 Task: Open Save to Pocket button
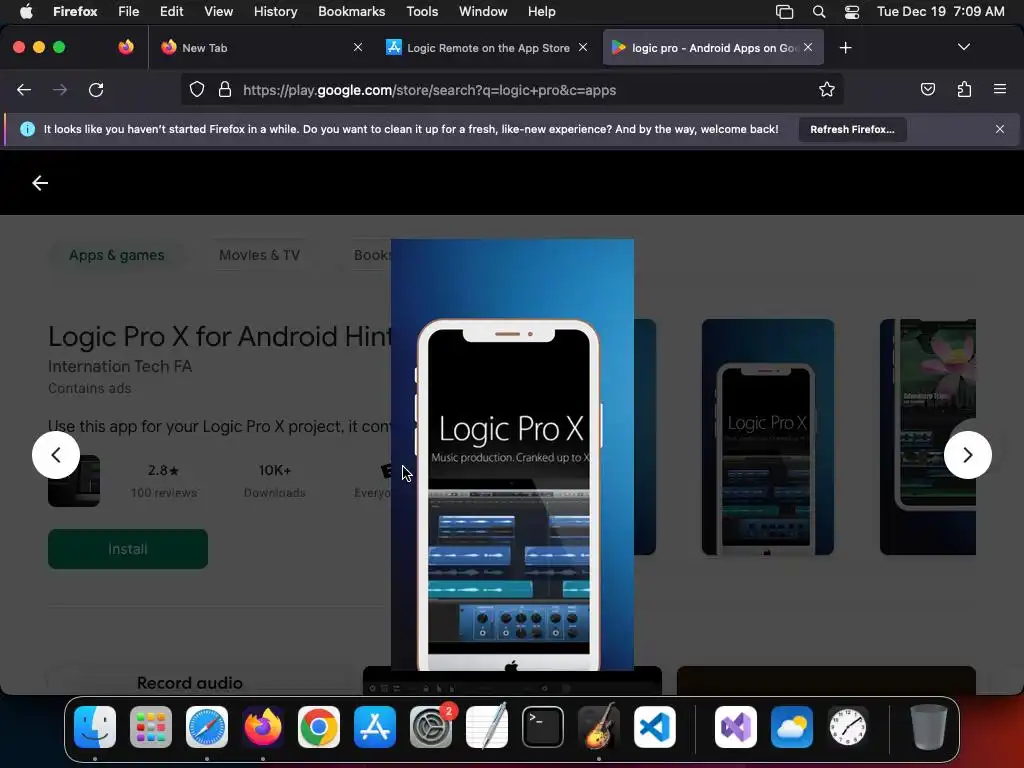point(928,89)
